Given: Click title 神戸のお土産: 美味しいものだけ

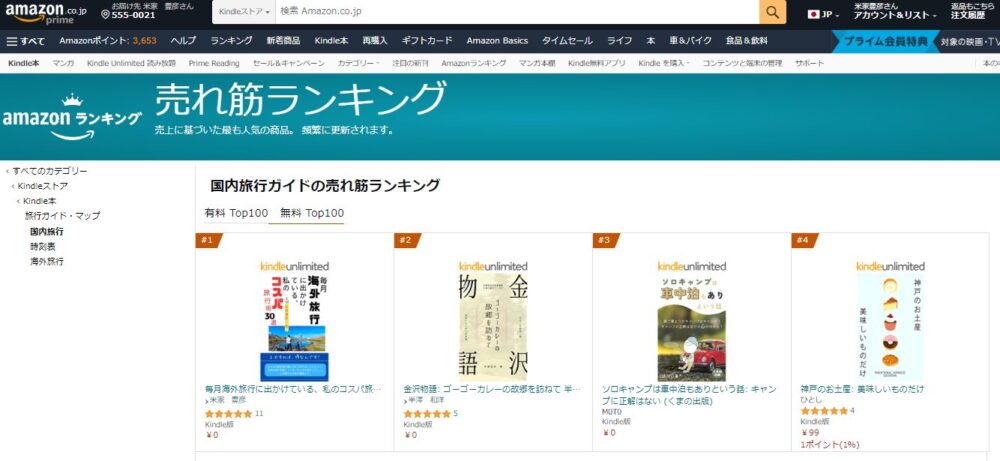Looking at the screenshot, I should (862, 389).
